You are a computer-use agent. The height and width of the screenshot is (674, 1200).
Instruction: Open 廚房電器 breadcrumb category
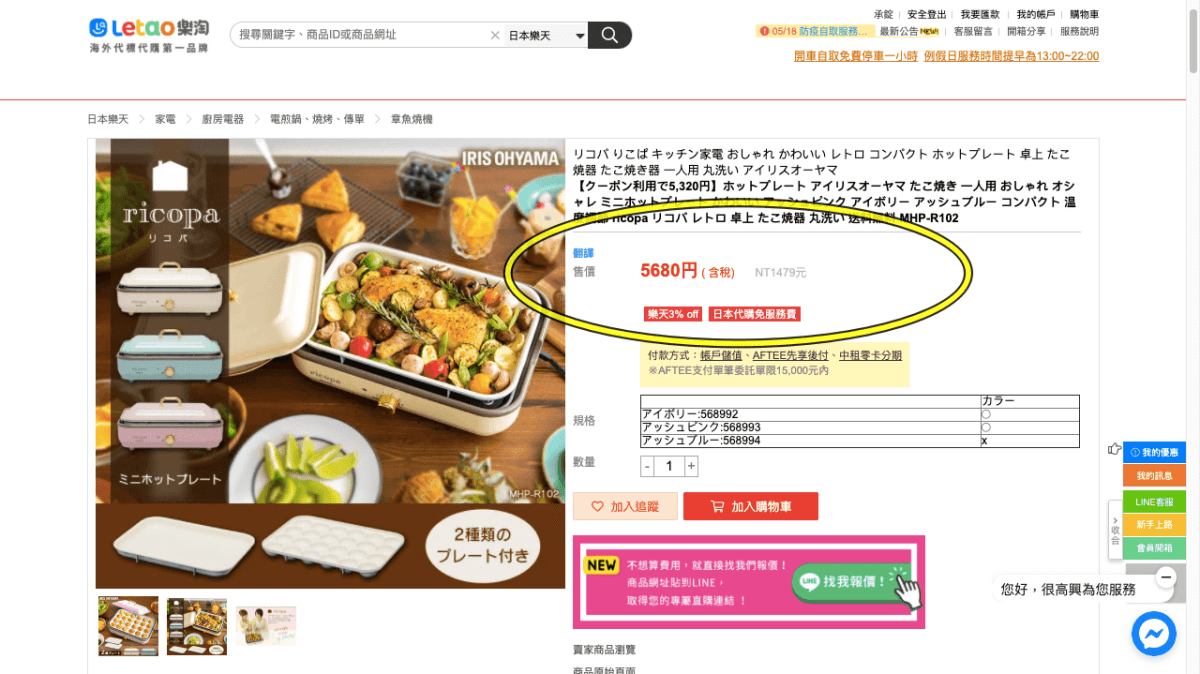coord(222,119)
